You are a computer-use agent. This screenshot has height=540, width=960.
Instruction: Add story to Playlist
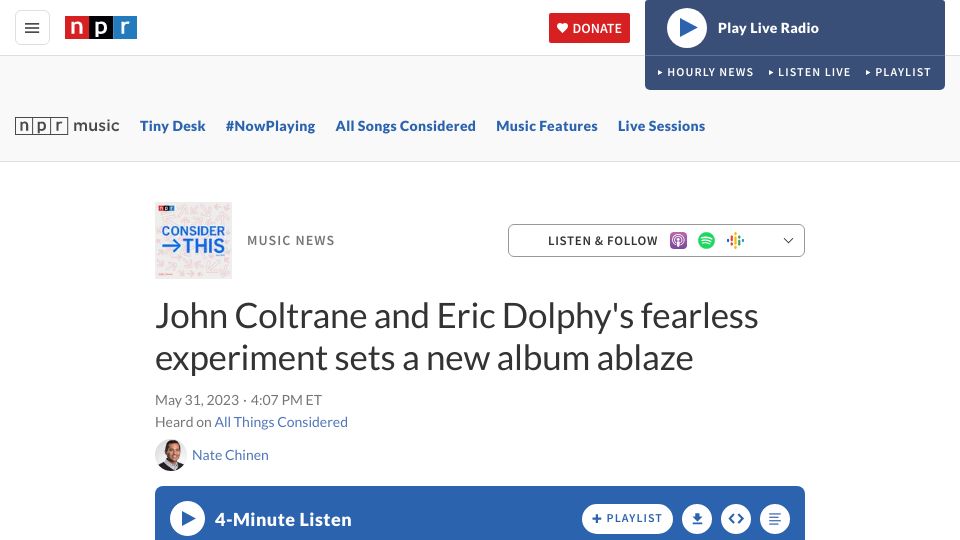628,519
